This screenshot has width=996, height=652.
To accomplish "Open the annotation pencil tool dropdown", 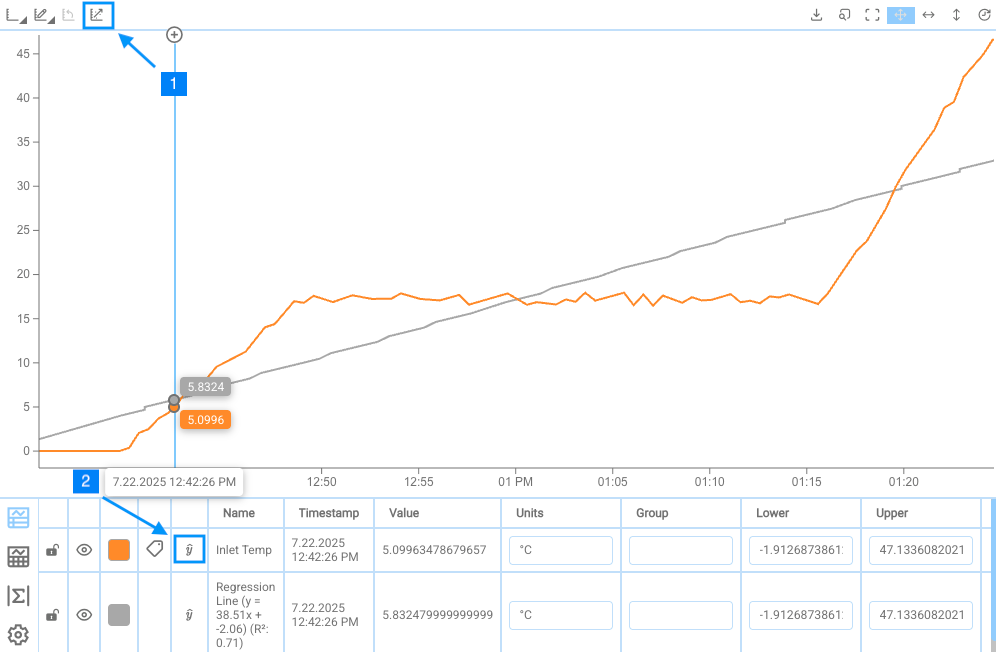I will point(43,15).
